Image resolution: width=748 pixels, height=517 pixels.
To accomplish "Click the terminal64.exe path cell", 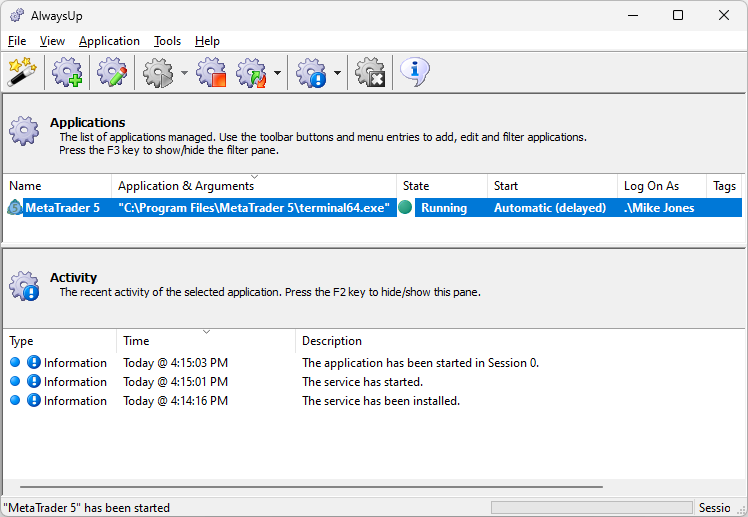I will click(254, 208).
